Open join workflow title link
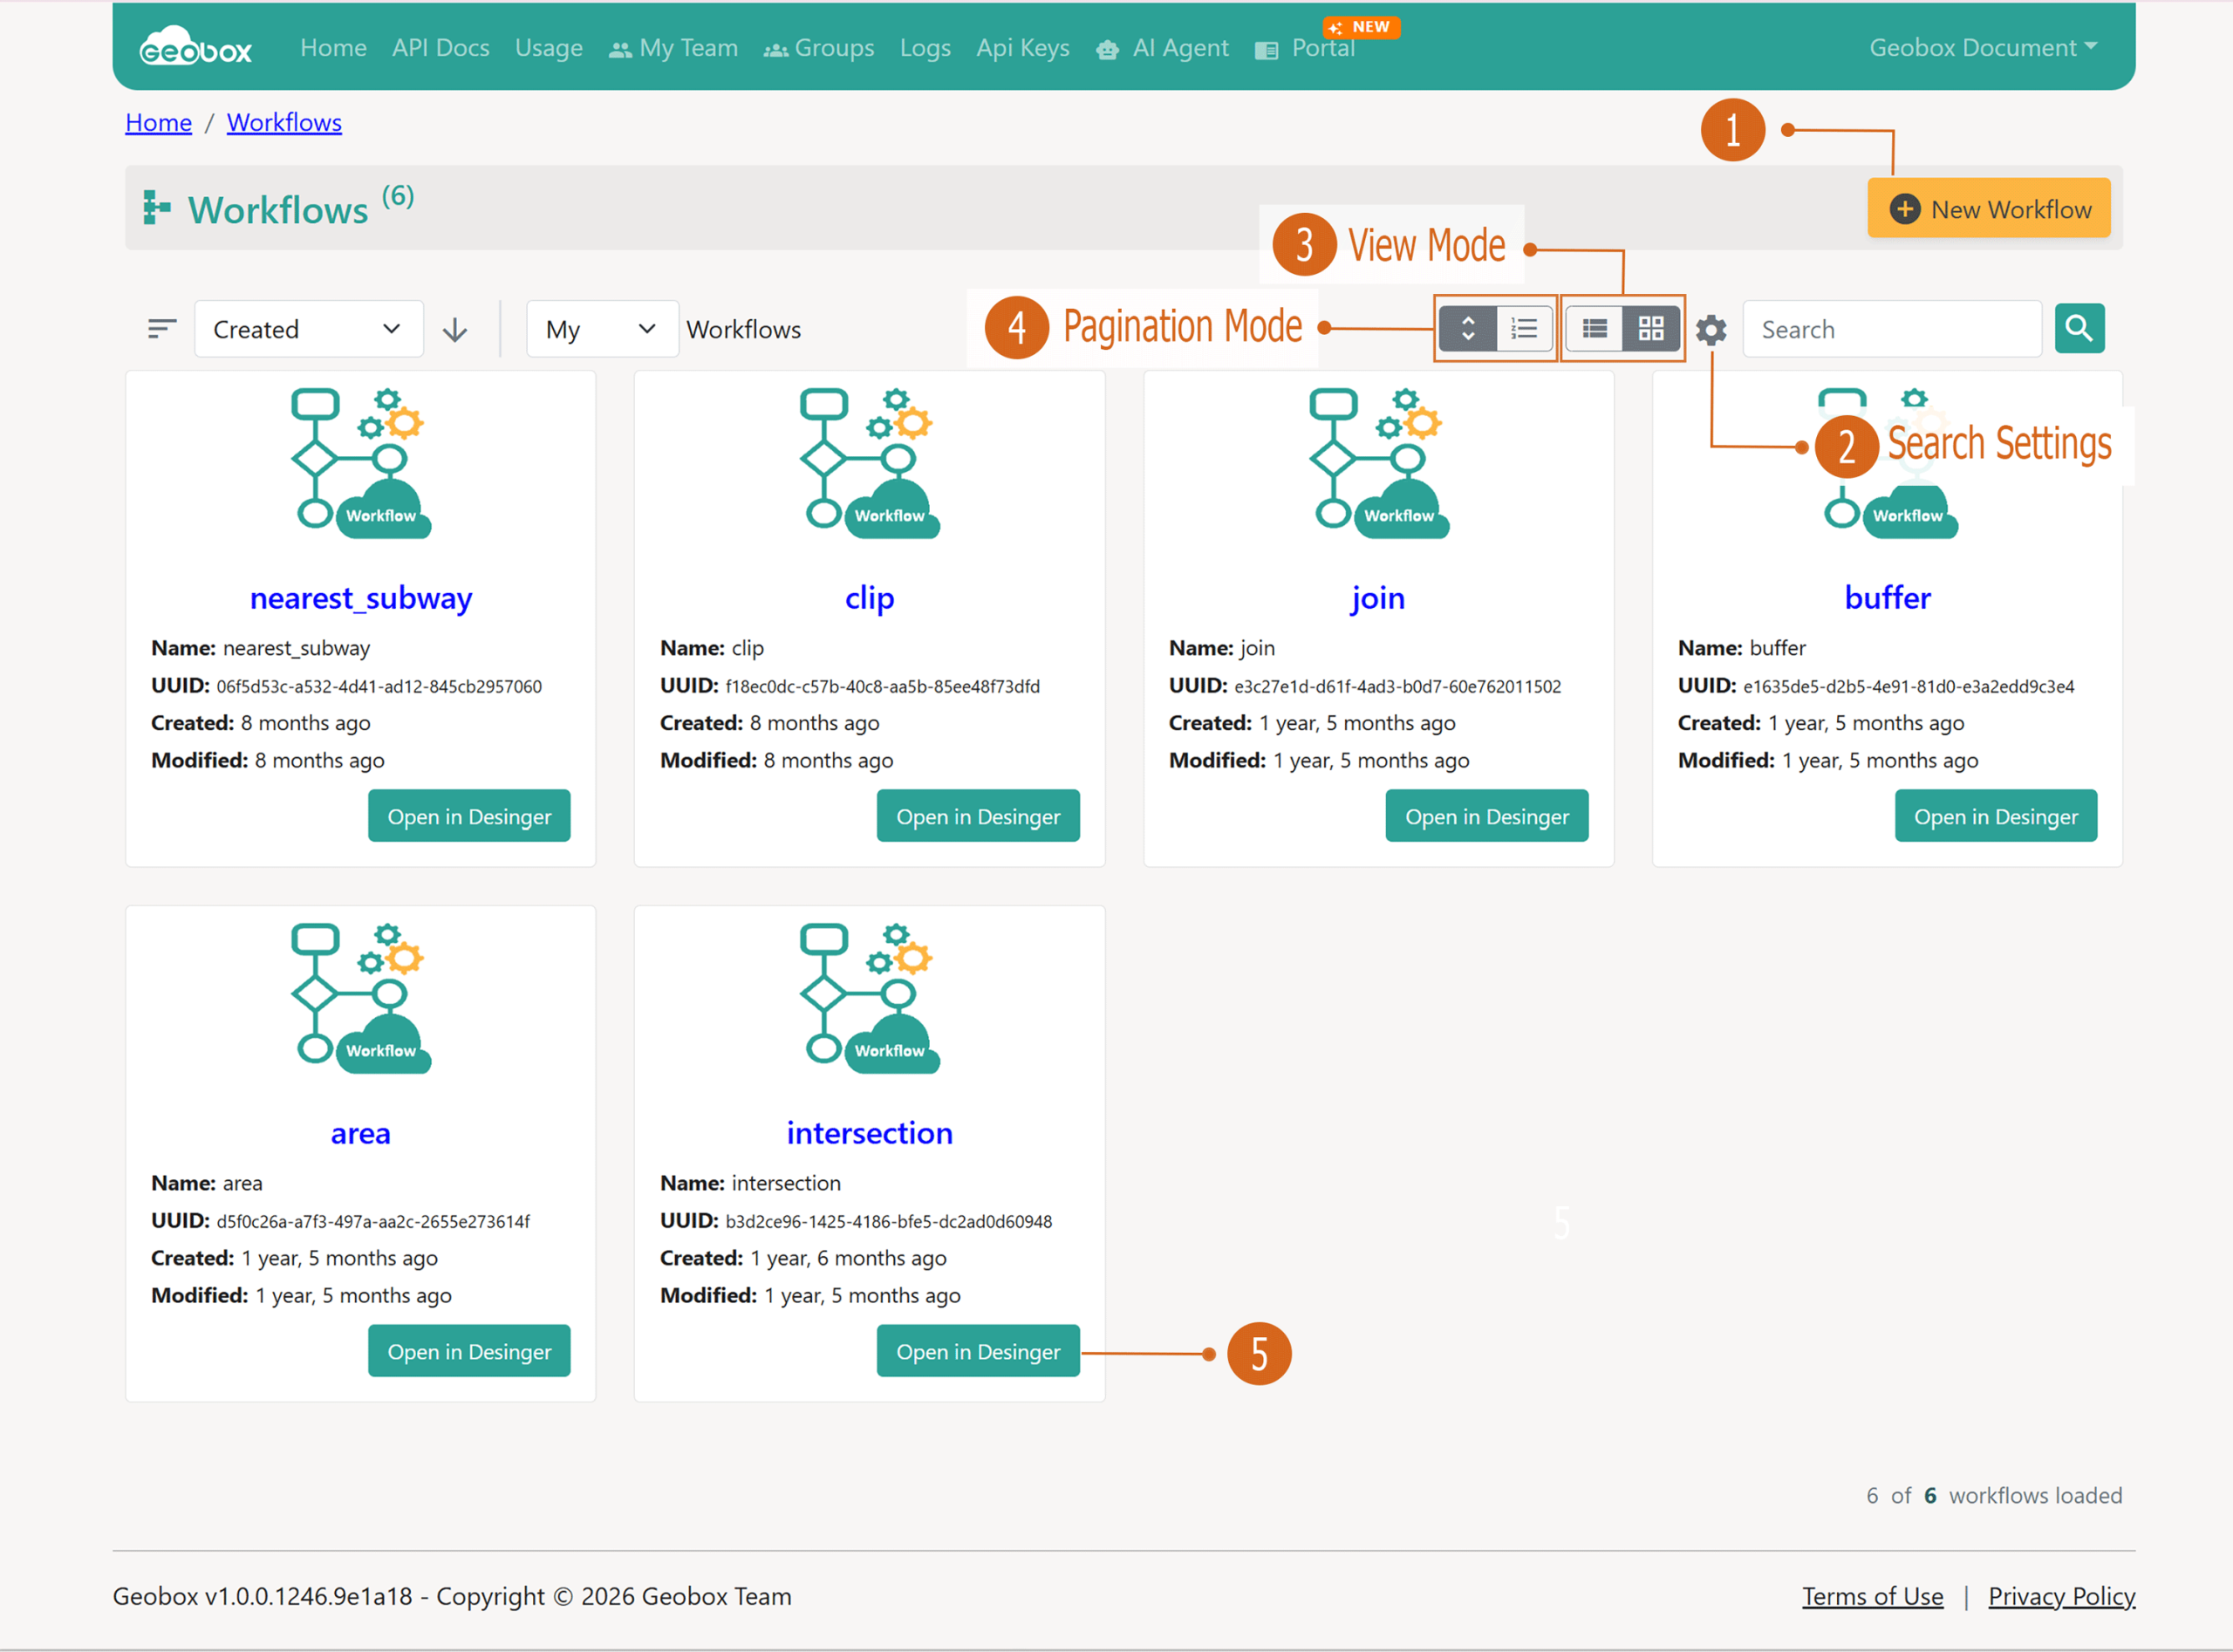The image size is (2233, 1652). click(x=1378, y=598)
